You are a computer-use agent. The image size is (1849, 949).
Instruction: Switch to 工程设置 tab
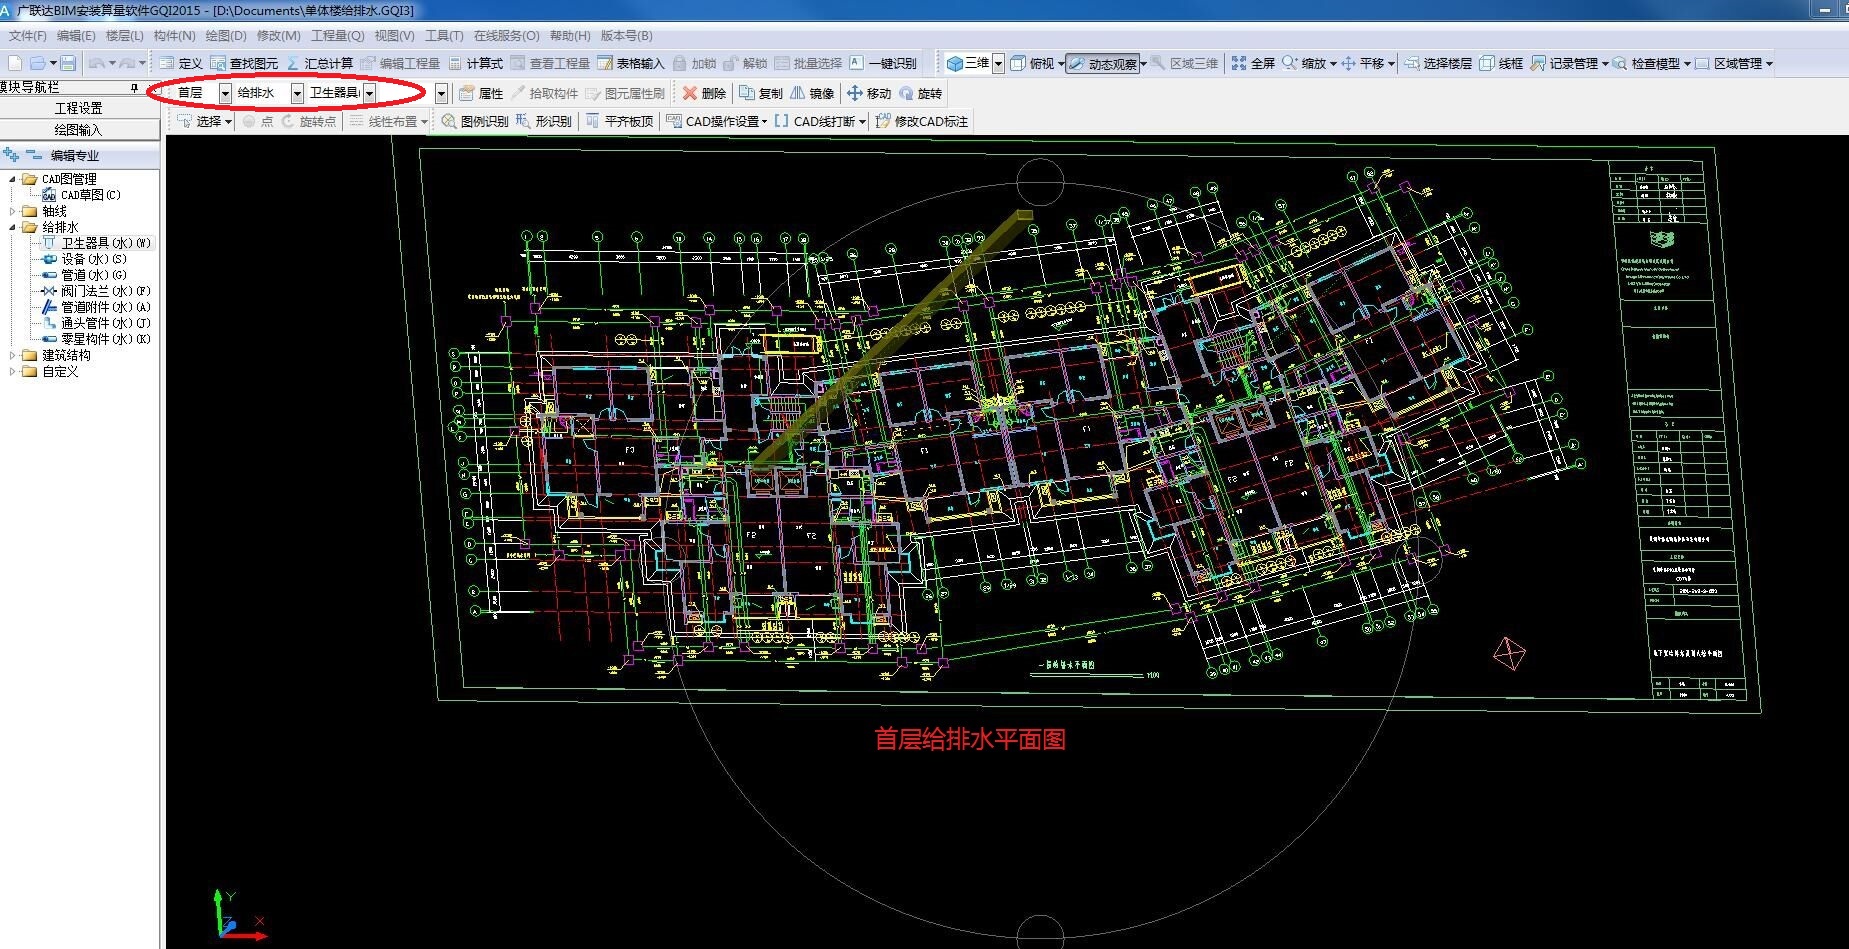tap(79, 108)
